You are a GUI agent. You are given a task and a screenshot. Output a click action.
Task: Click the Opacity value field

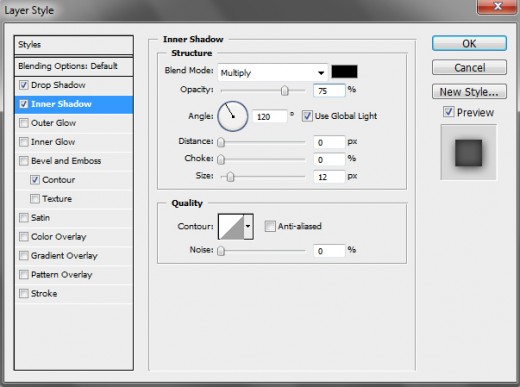329,91
